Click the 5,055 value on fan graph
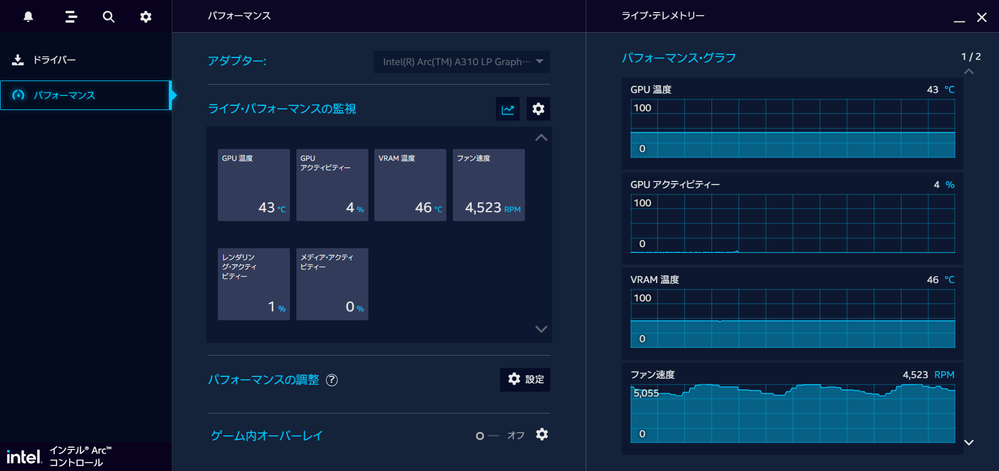 pos(646,393)
